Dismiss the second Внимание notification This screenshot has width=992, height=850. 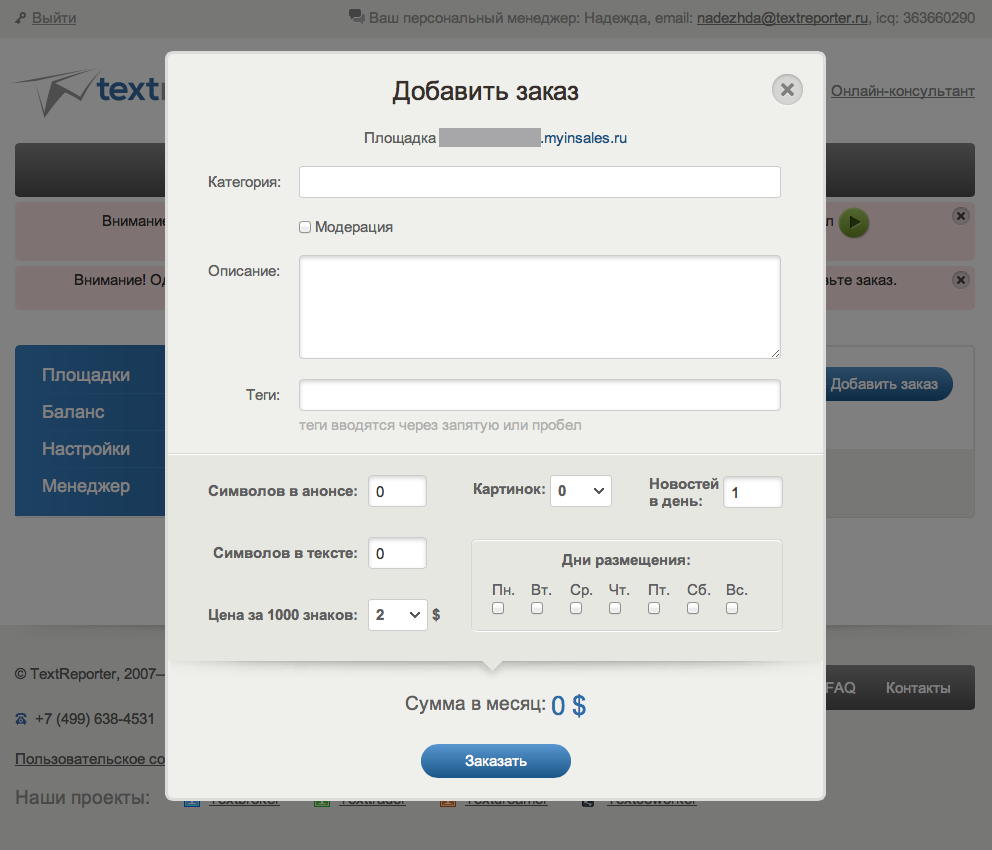(x=961, y=280)
